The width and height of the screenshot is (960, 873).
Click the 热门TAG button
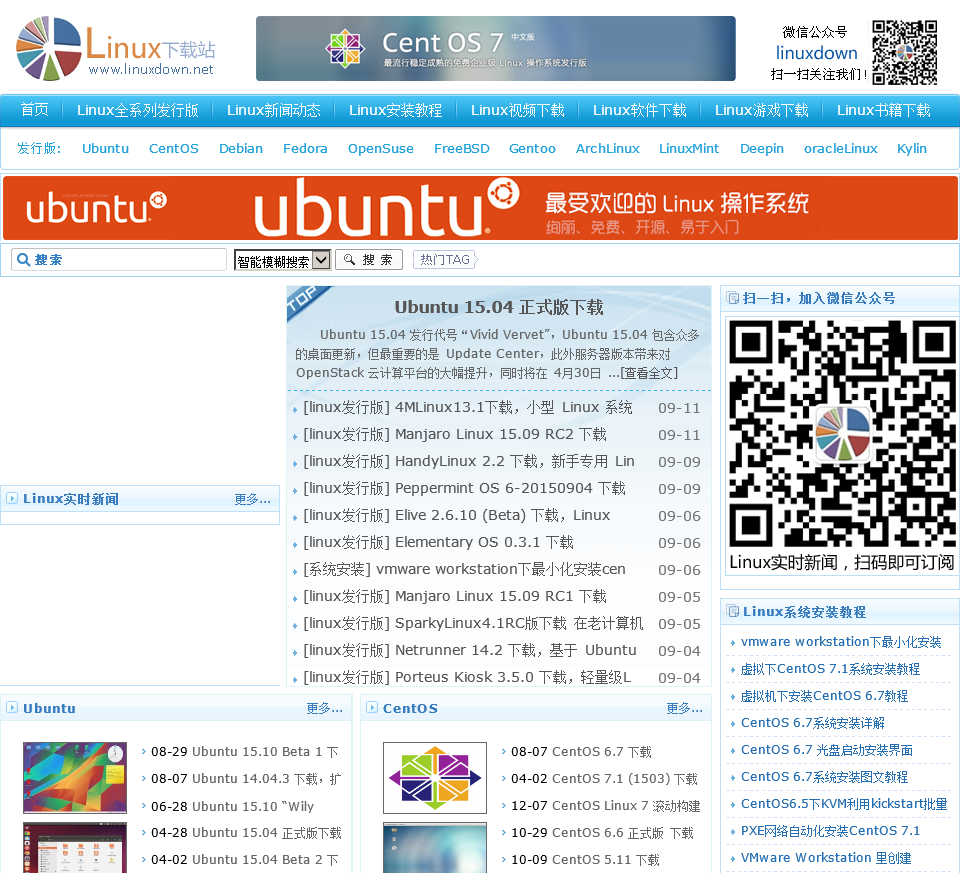click(446, 260)
